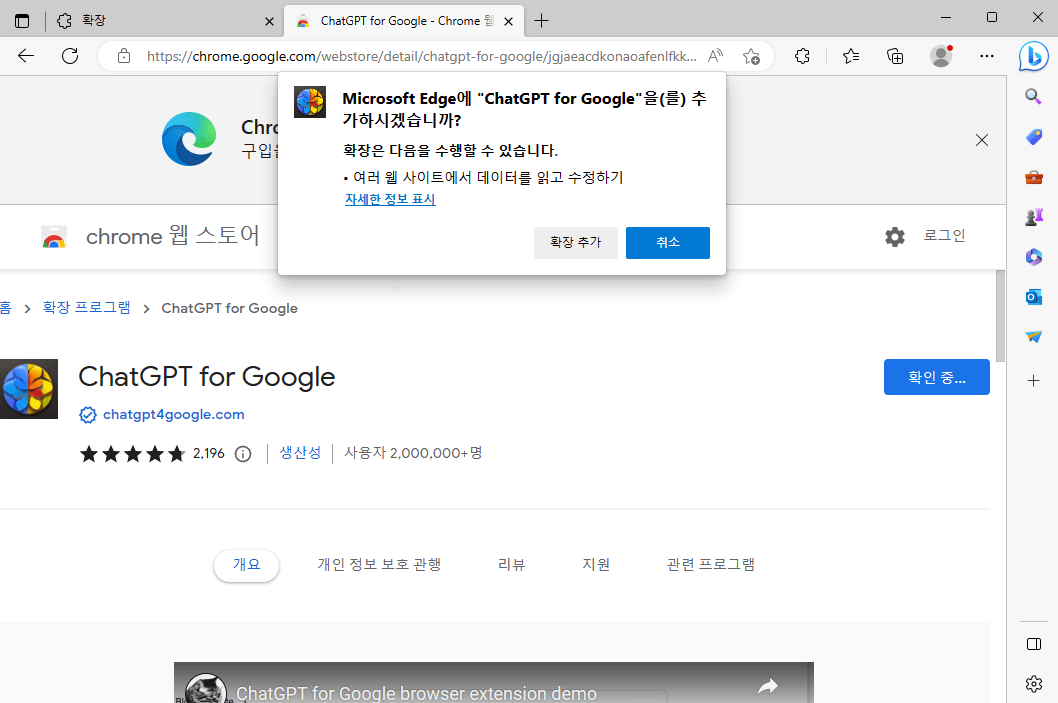Image resolution: width=1058 pixels, height=703 pixels.
Task: Open the user profile avatar
Action: [941, 56]
